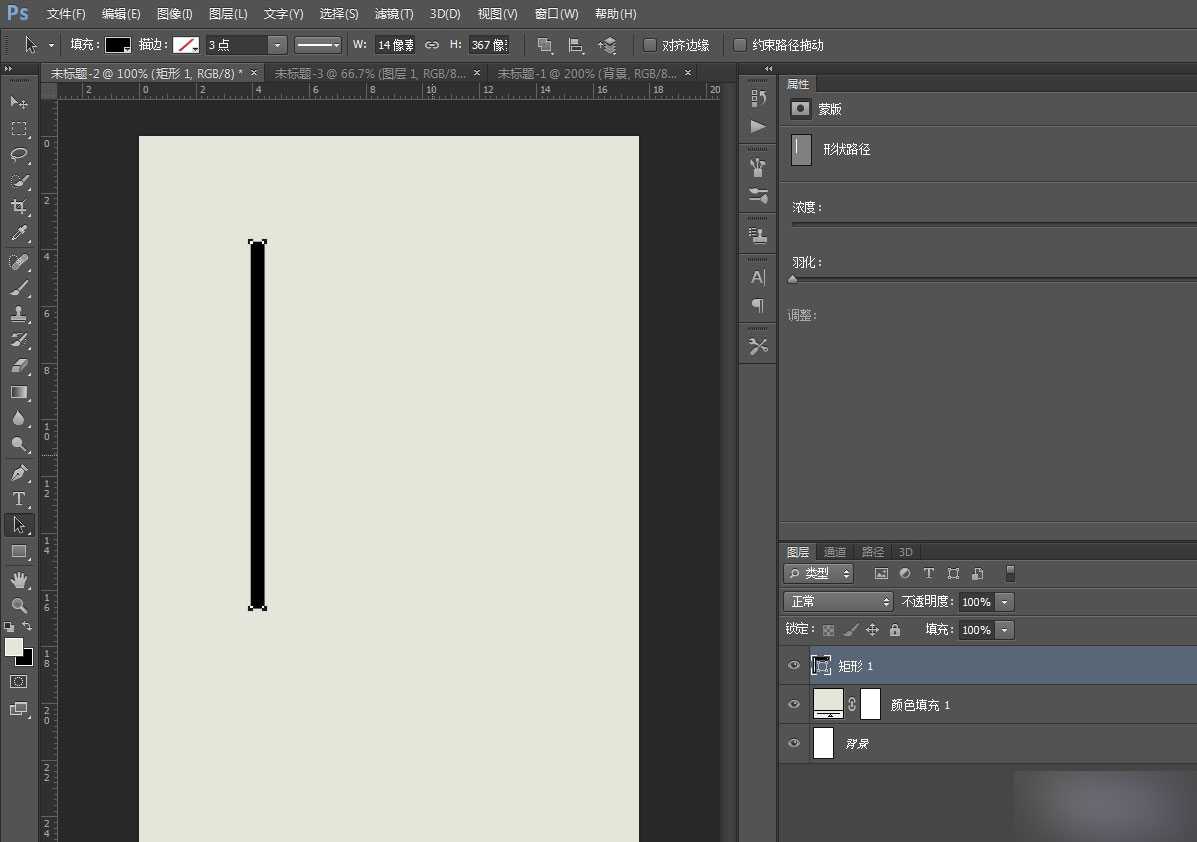Open the 滤镜(T) menu

pos(394,14)
